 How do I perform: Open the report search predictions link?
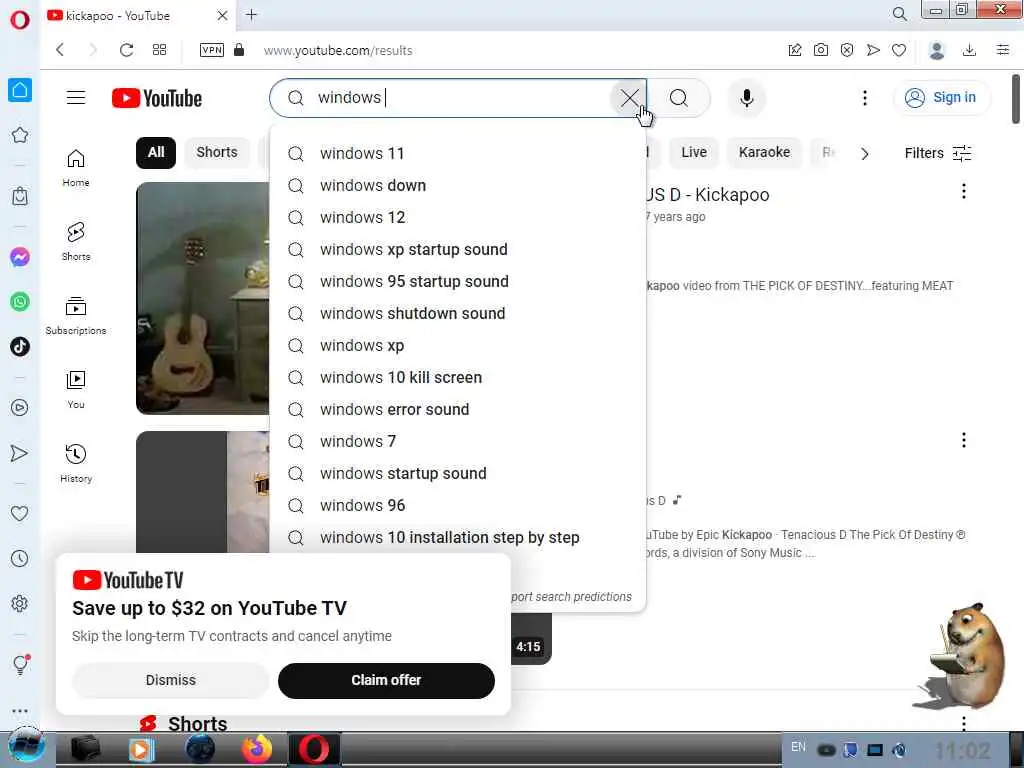[571, 597]
